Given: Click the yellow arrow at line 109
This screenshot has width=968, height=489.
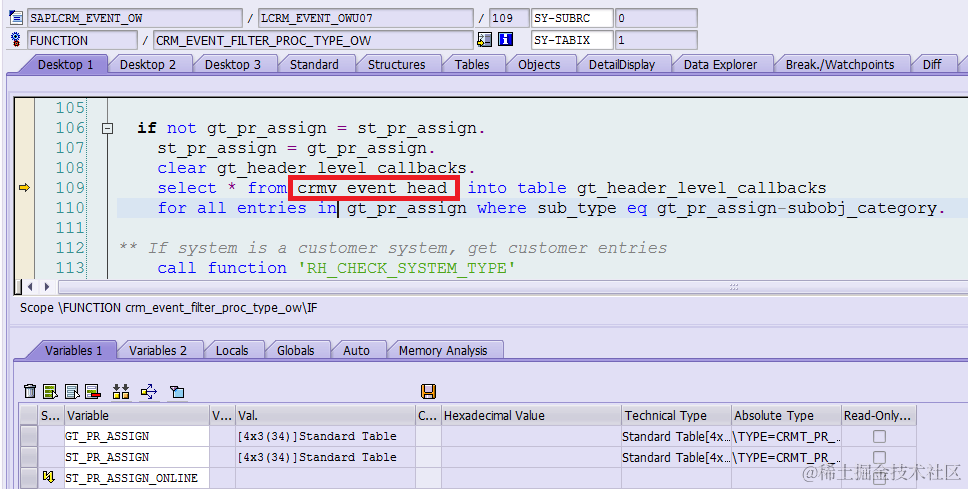Looking at the screenshot, I should pos(25,188).
